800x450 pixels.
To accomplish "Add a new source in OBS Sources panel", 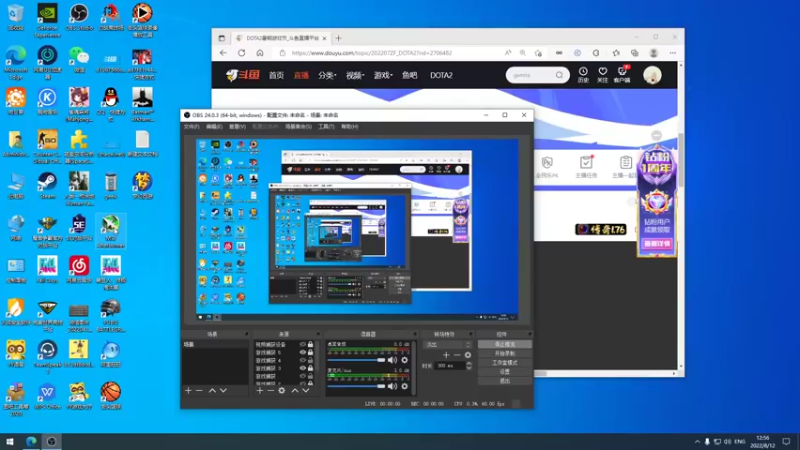I will coord(260,391).
